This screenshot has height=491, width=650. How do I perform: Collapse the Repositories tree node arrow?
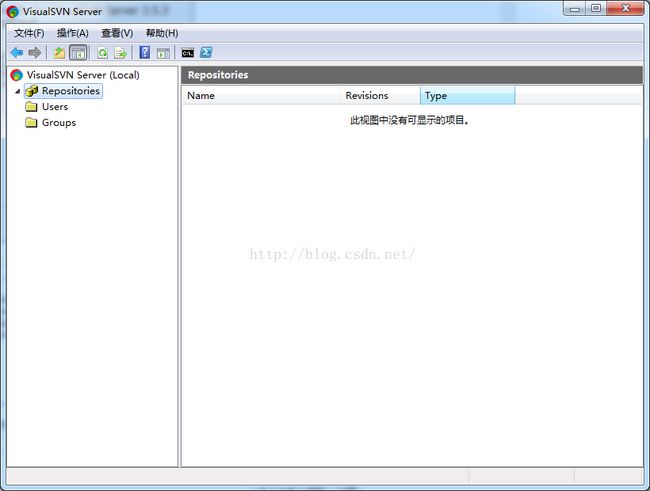[x=17, y=91]
